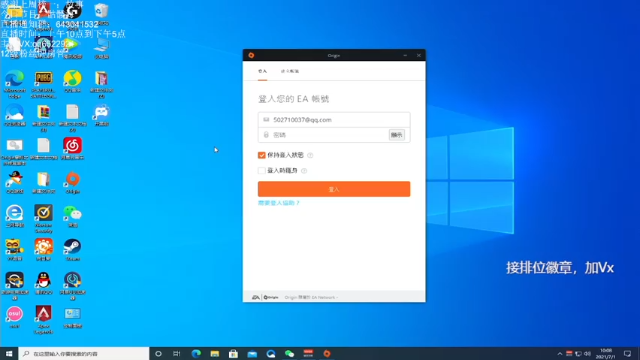Open Task View on the taskbar
Viewport: 640px width, 360px height.
tap(177, 353)
